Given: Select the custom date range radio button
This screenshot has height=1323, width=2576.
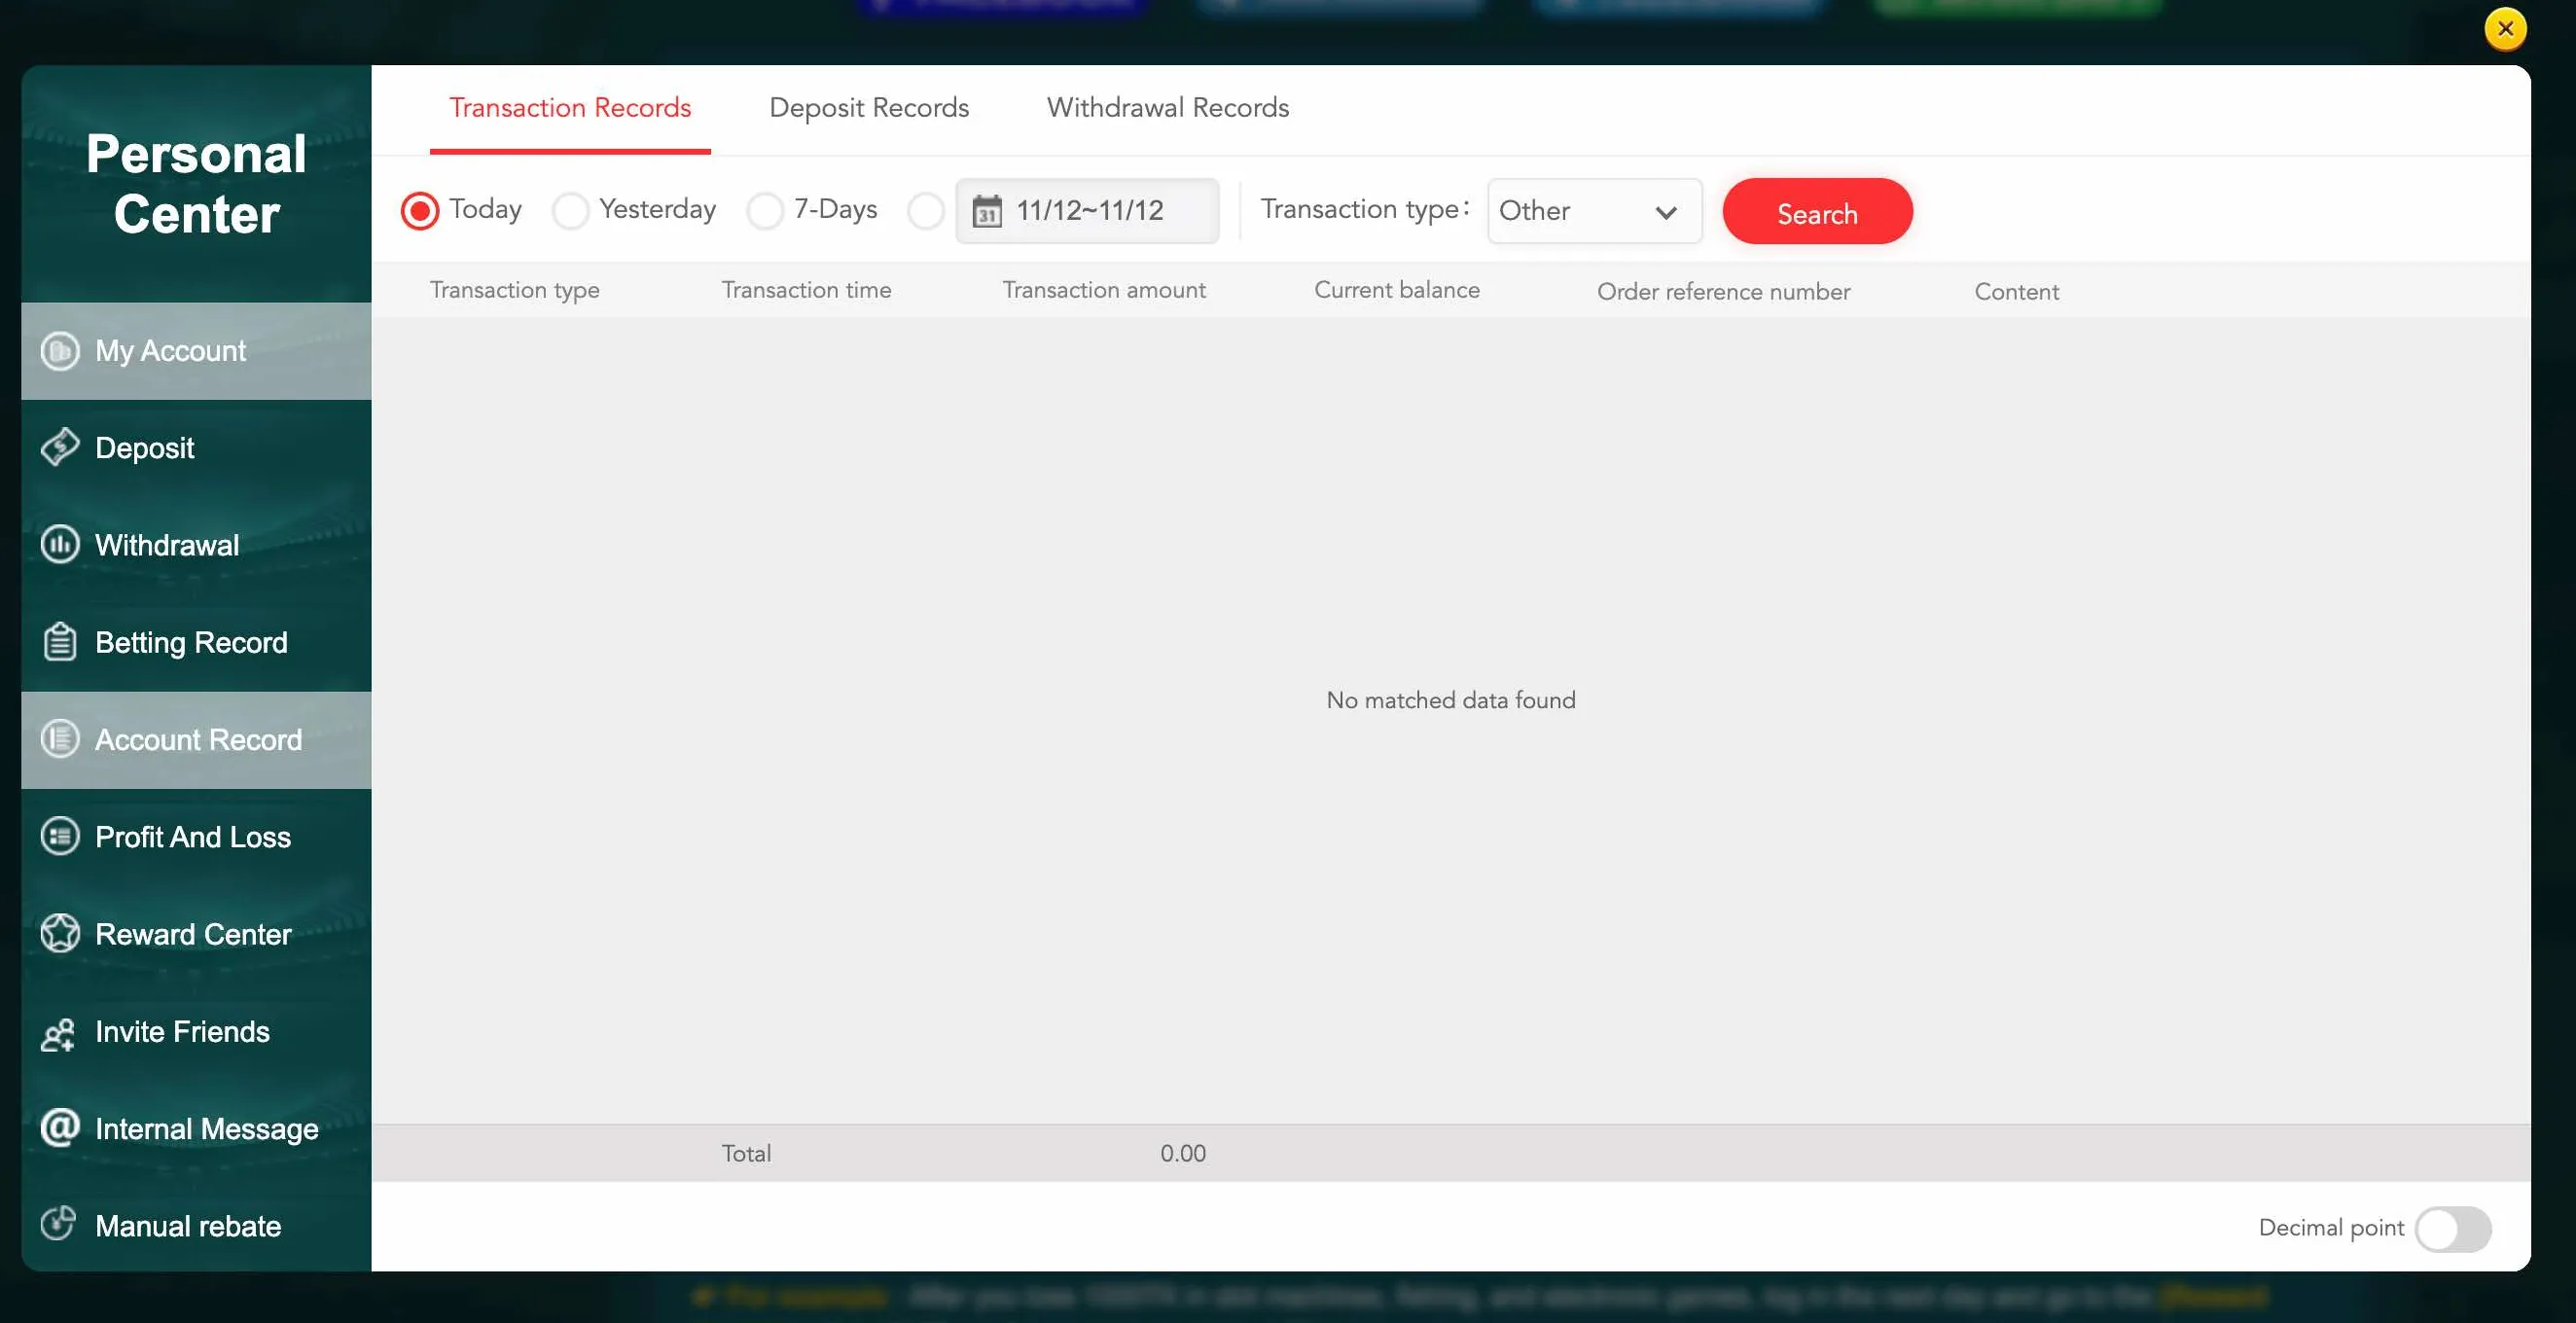Looking at the screenshot, I should point(925,211).
